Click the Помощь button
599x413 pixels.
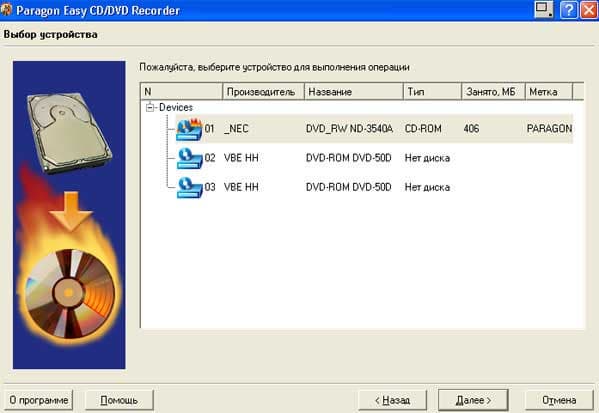(119, 400)
